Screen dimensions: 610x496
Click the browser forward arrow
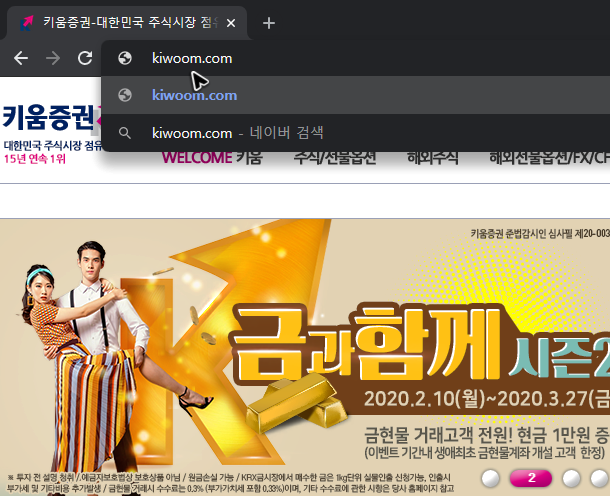(53, 58)
